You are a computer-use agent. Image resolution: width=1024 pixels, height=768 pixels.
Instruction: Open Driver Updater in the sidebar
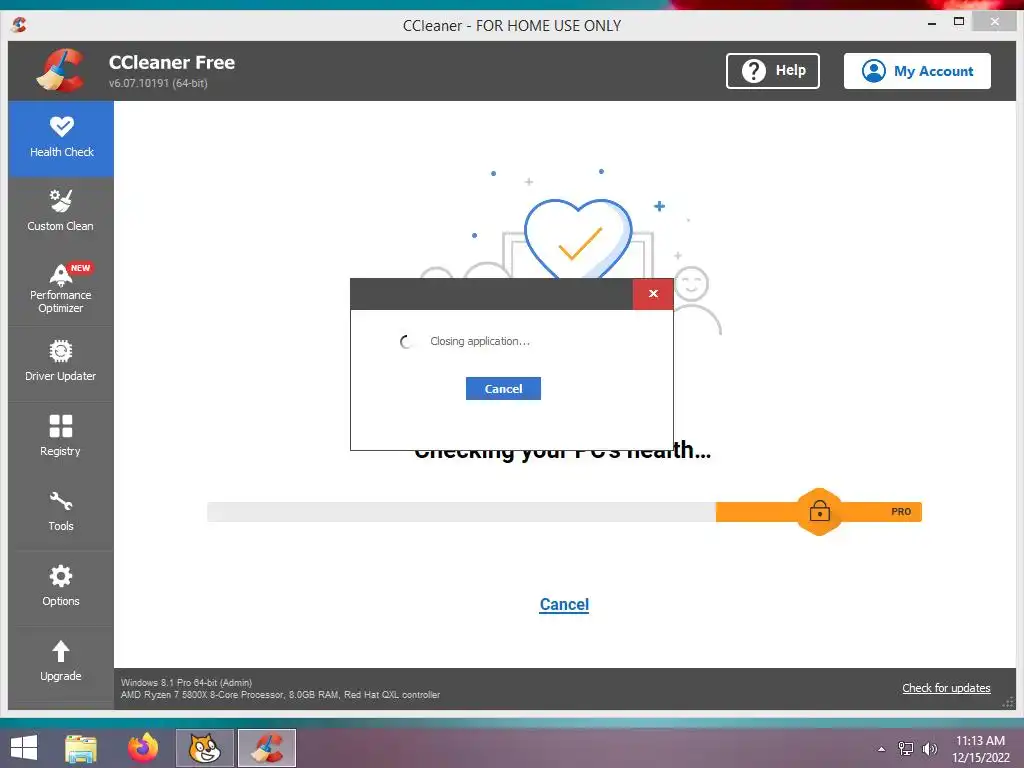[61, 361]
